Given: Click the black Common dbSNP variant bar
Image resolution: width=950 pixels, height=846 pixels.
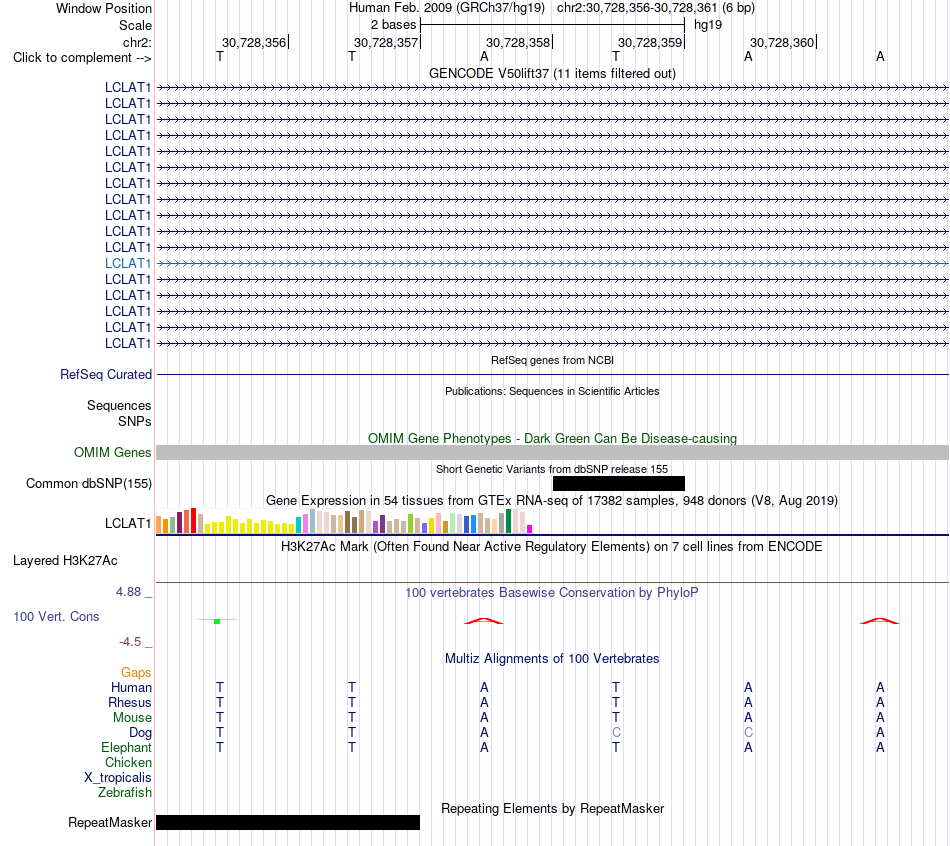Looking at the screenshot, I should (619, 483).
